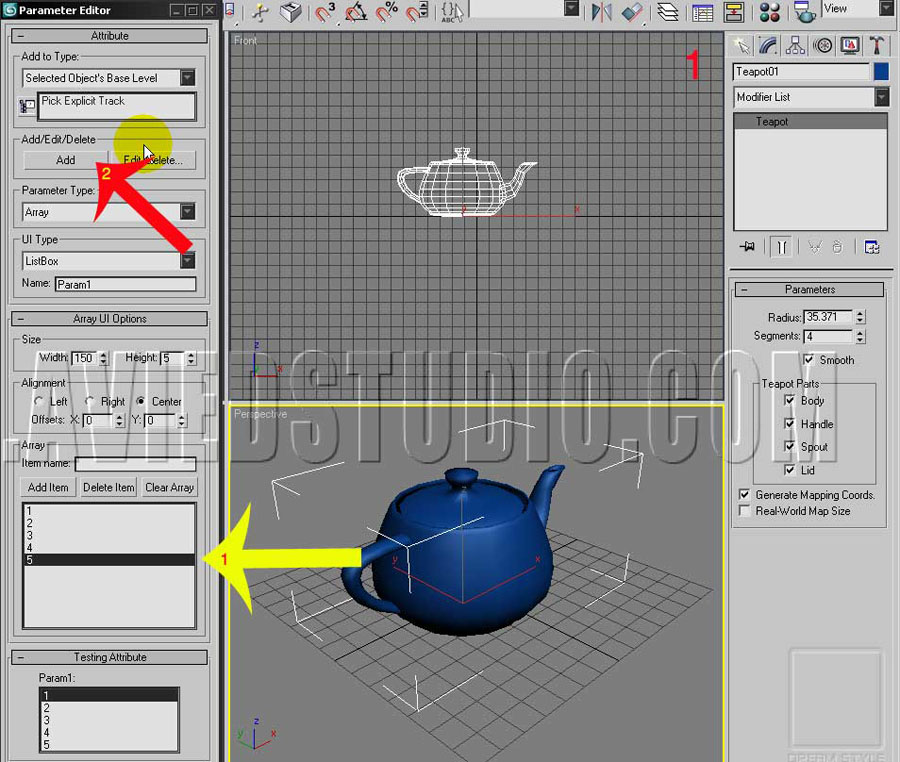This screenshot has height=762, width=900.
Task: Open the UI Type ListBox dropdown
Action: [x=188, y=261]
